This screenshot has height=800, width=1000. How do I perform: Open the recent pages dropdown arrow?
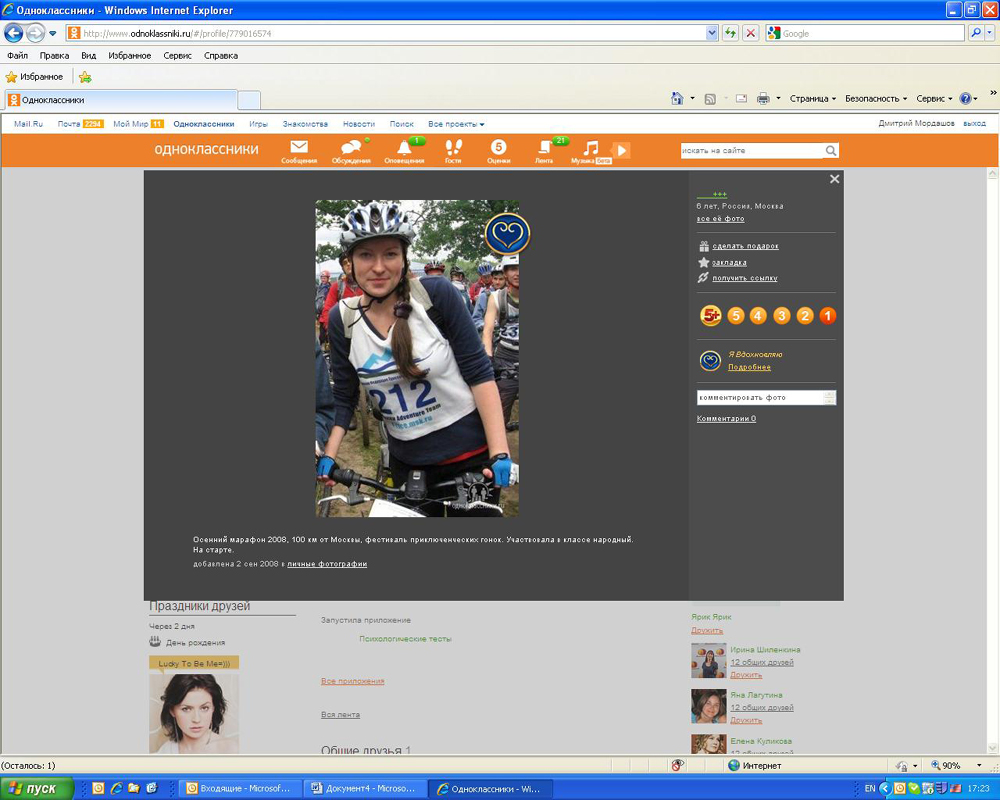[52, 33]
